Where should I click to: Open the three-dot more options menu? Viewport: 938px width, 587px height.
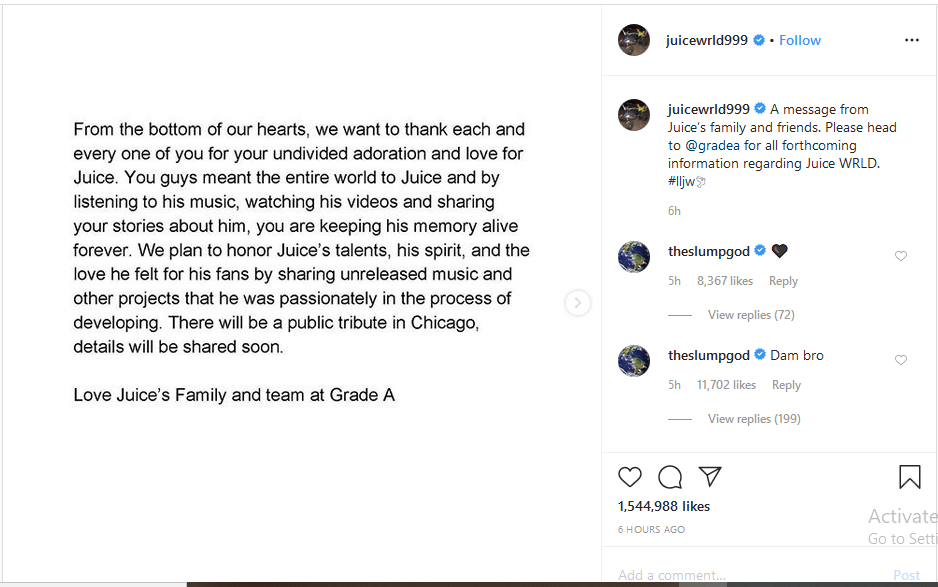(x=911, y=40)
